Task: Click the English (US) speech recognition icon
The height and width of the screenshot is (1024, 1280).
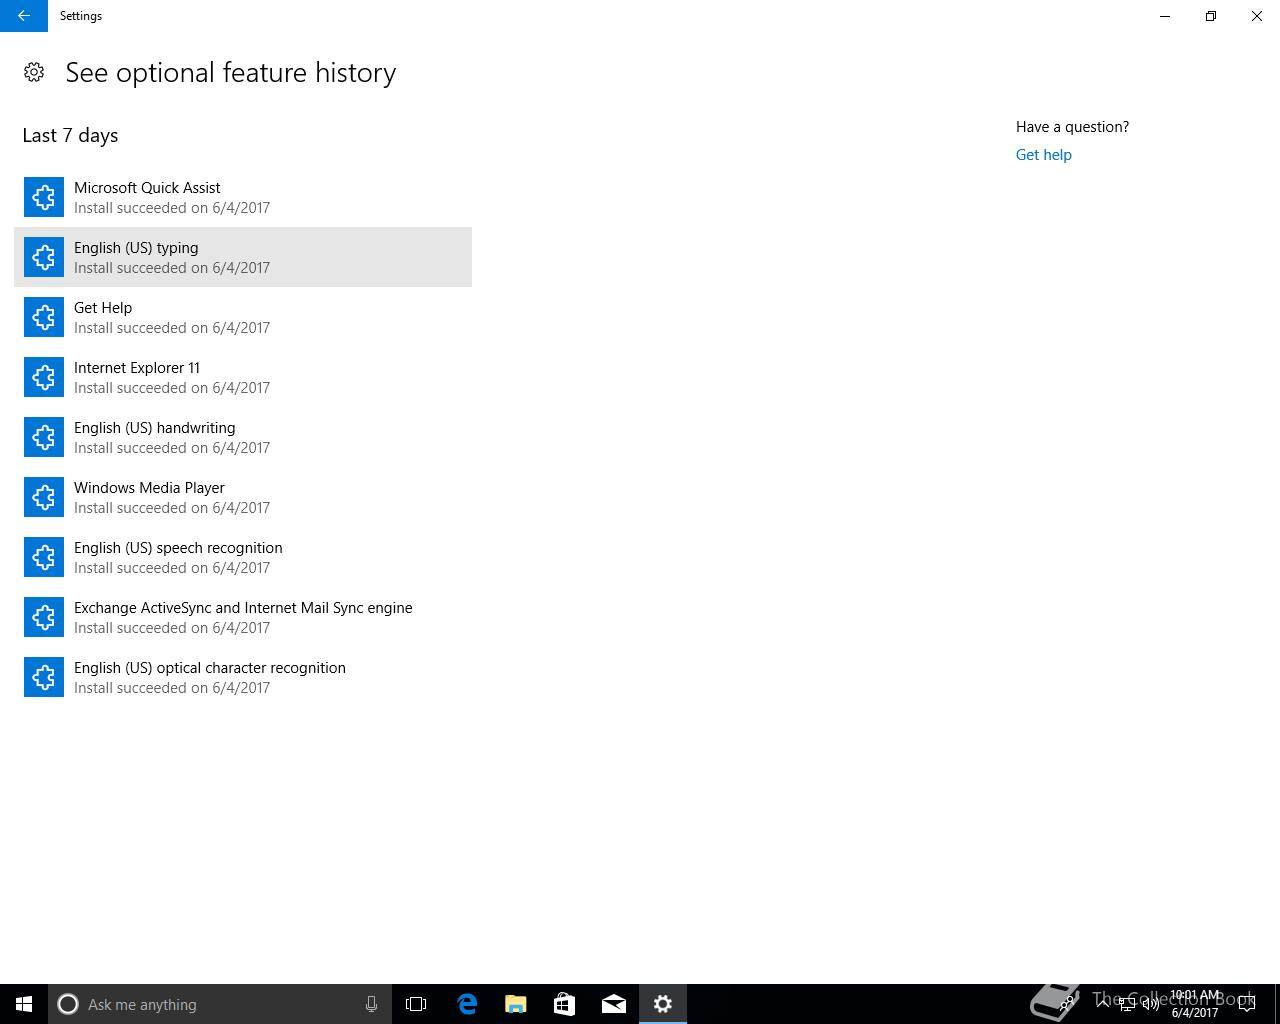Action: [44, 557]
